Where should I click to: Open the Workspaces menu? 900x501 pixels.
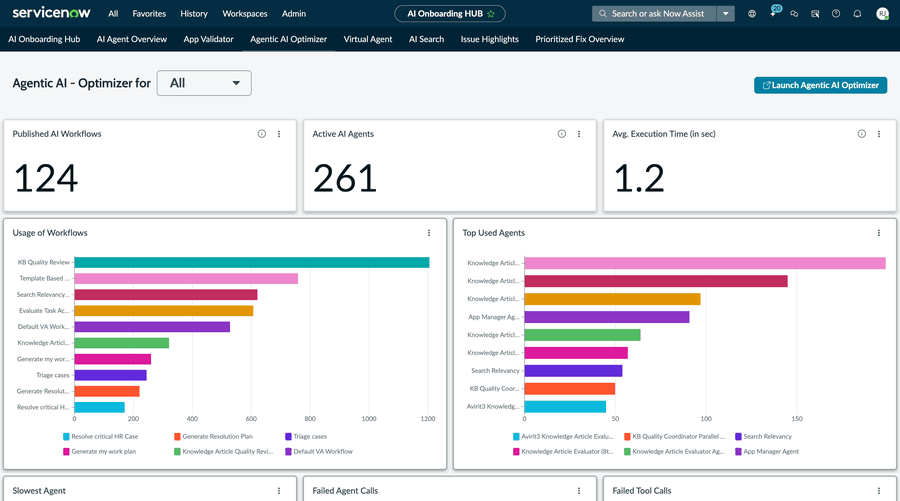click(x=245, y=14)
